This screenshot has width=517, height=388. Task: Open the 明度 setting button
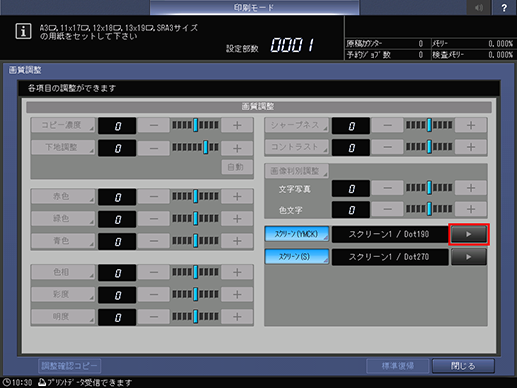63,316
